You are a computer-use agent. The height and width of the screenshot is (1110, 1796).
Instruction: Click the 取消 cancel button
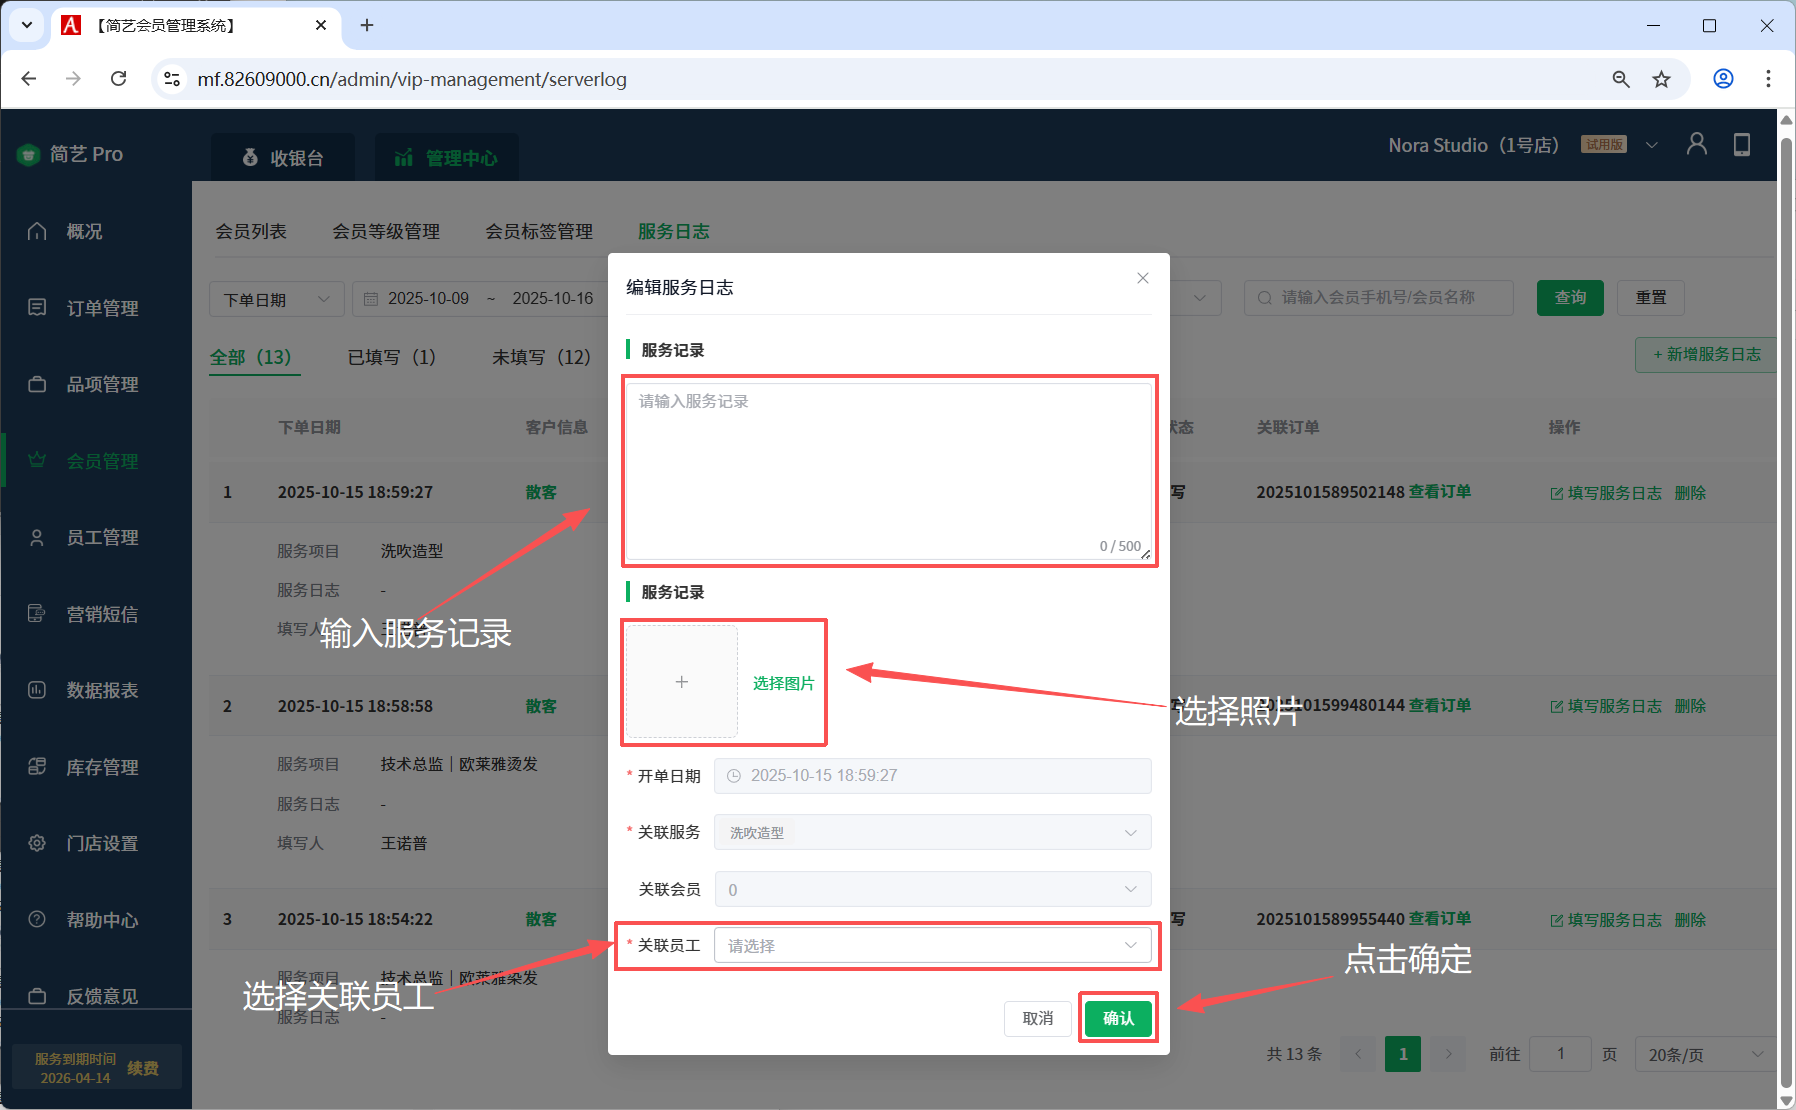pyautogui.click(x=1037, y=1018)
